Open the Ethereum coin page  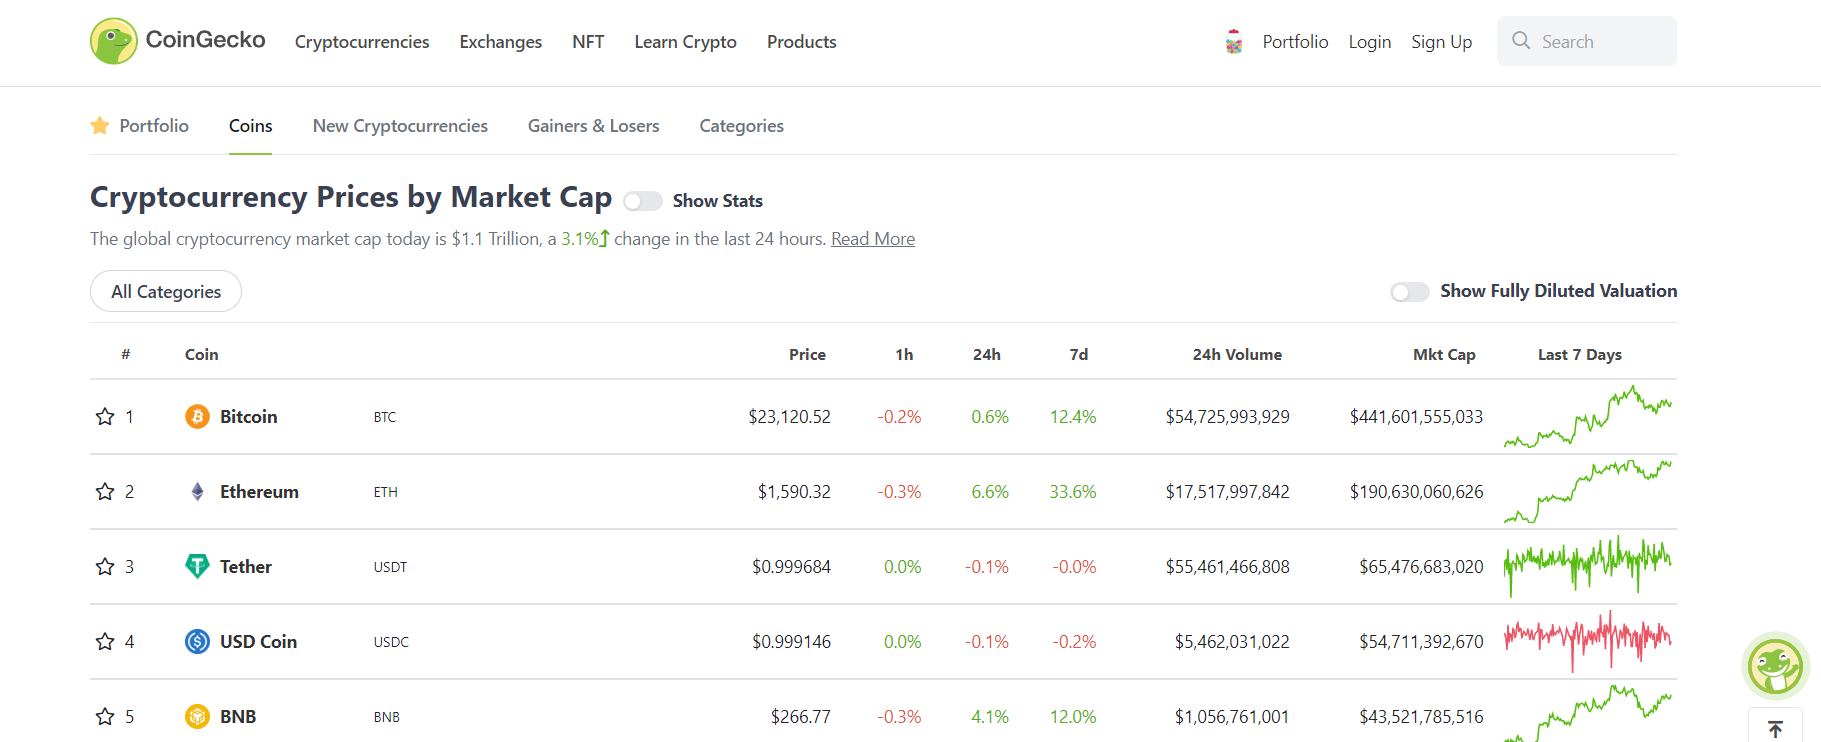[x=259, y=492]
